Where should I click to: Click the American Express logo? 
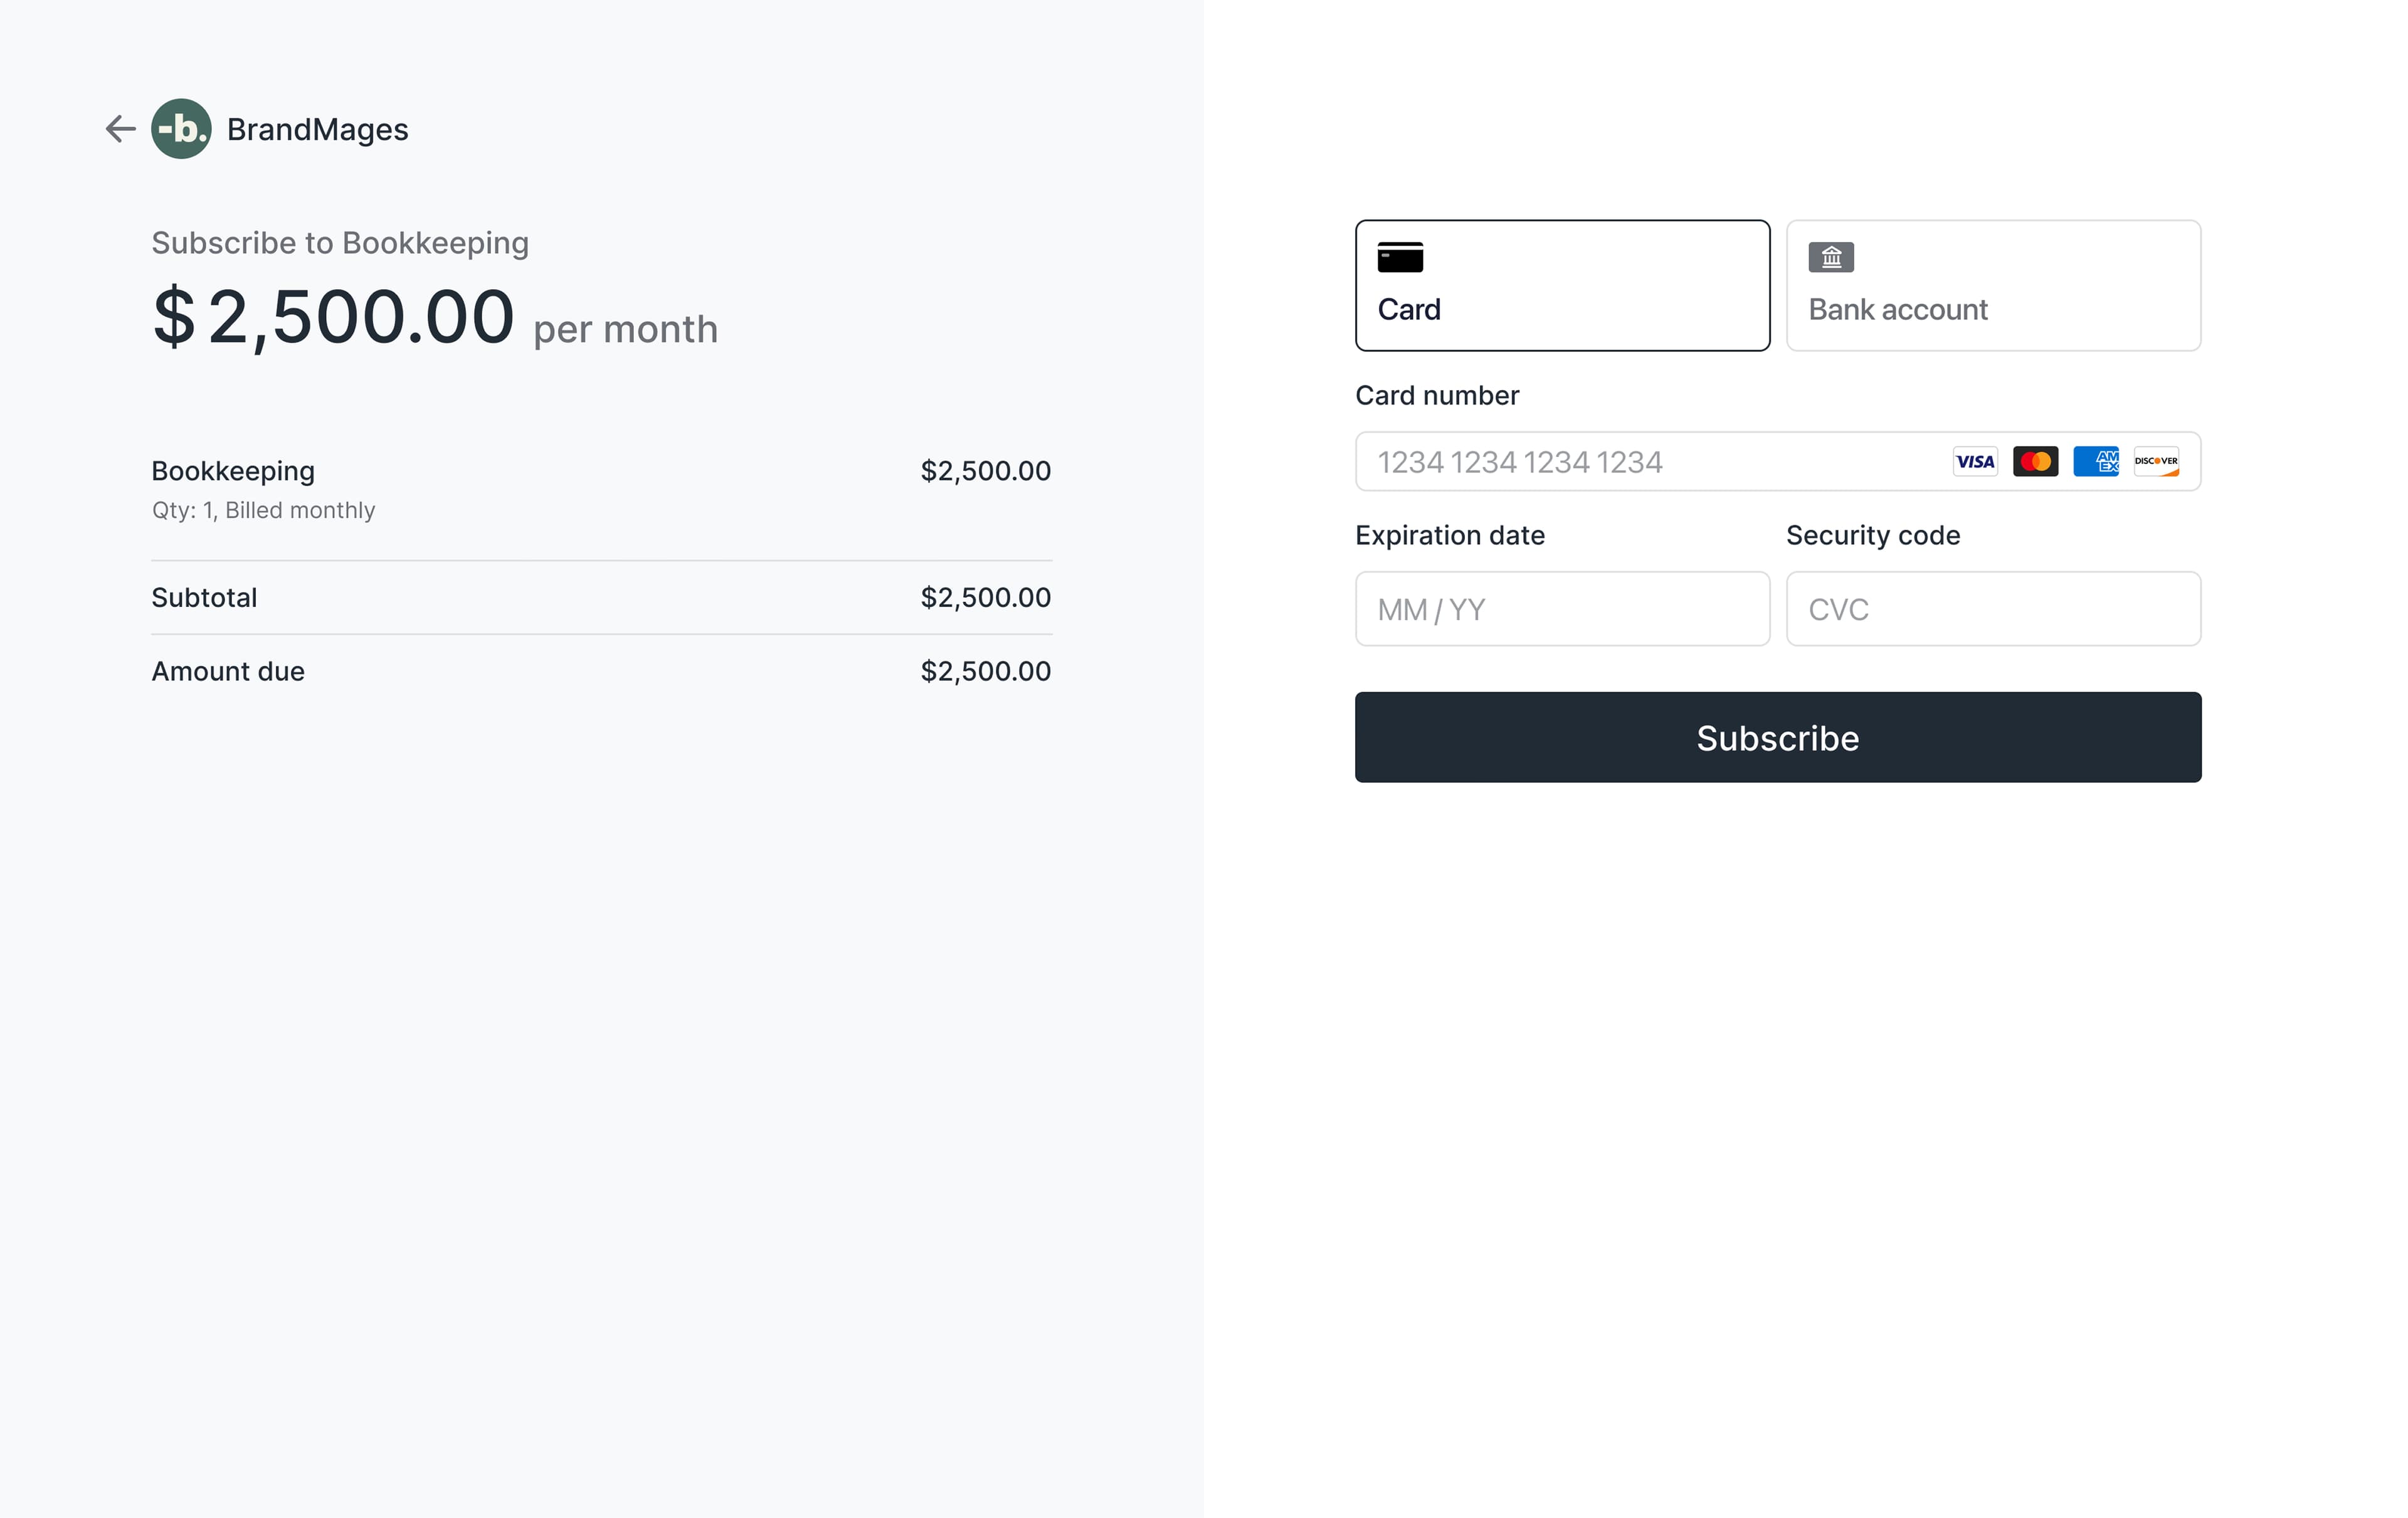coord(2096,462)
